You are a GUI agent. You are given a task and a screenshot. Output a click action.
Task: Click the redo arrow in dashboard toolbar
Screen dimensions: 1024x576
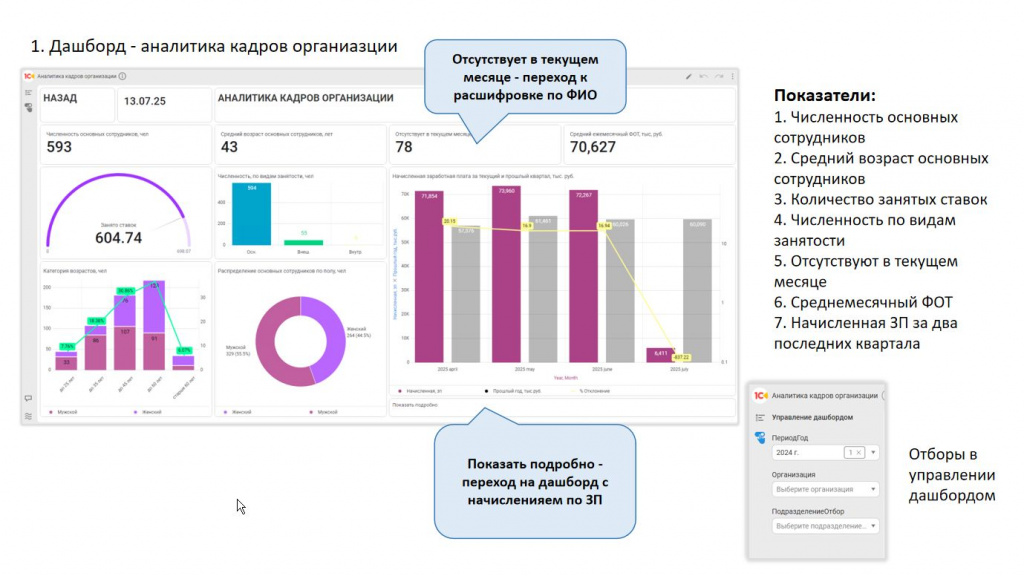(x=718, y=76)
